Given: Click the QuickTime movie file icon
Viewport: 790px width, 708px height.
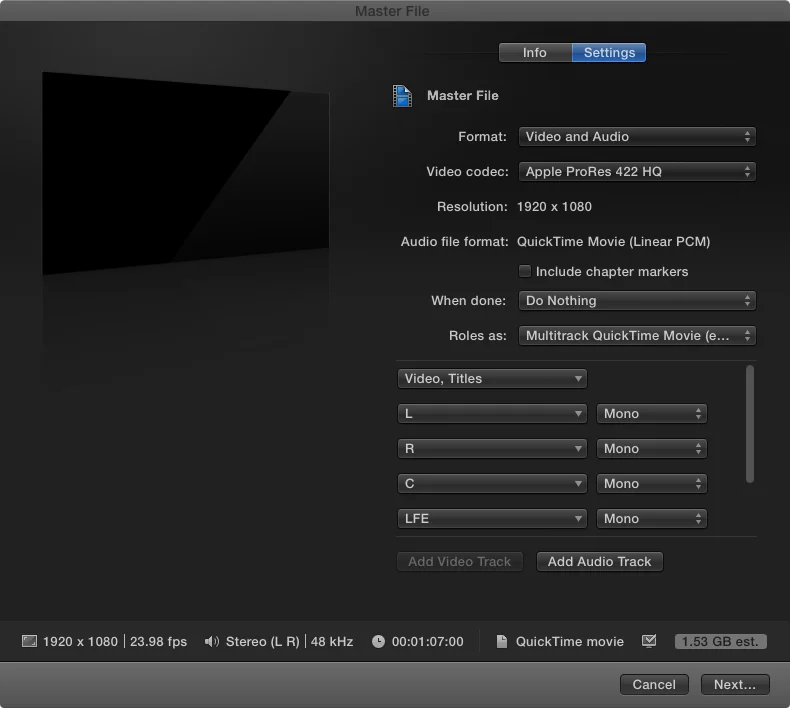Looking at the screenshot, I should pos(502,641).
